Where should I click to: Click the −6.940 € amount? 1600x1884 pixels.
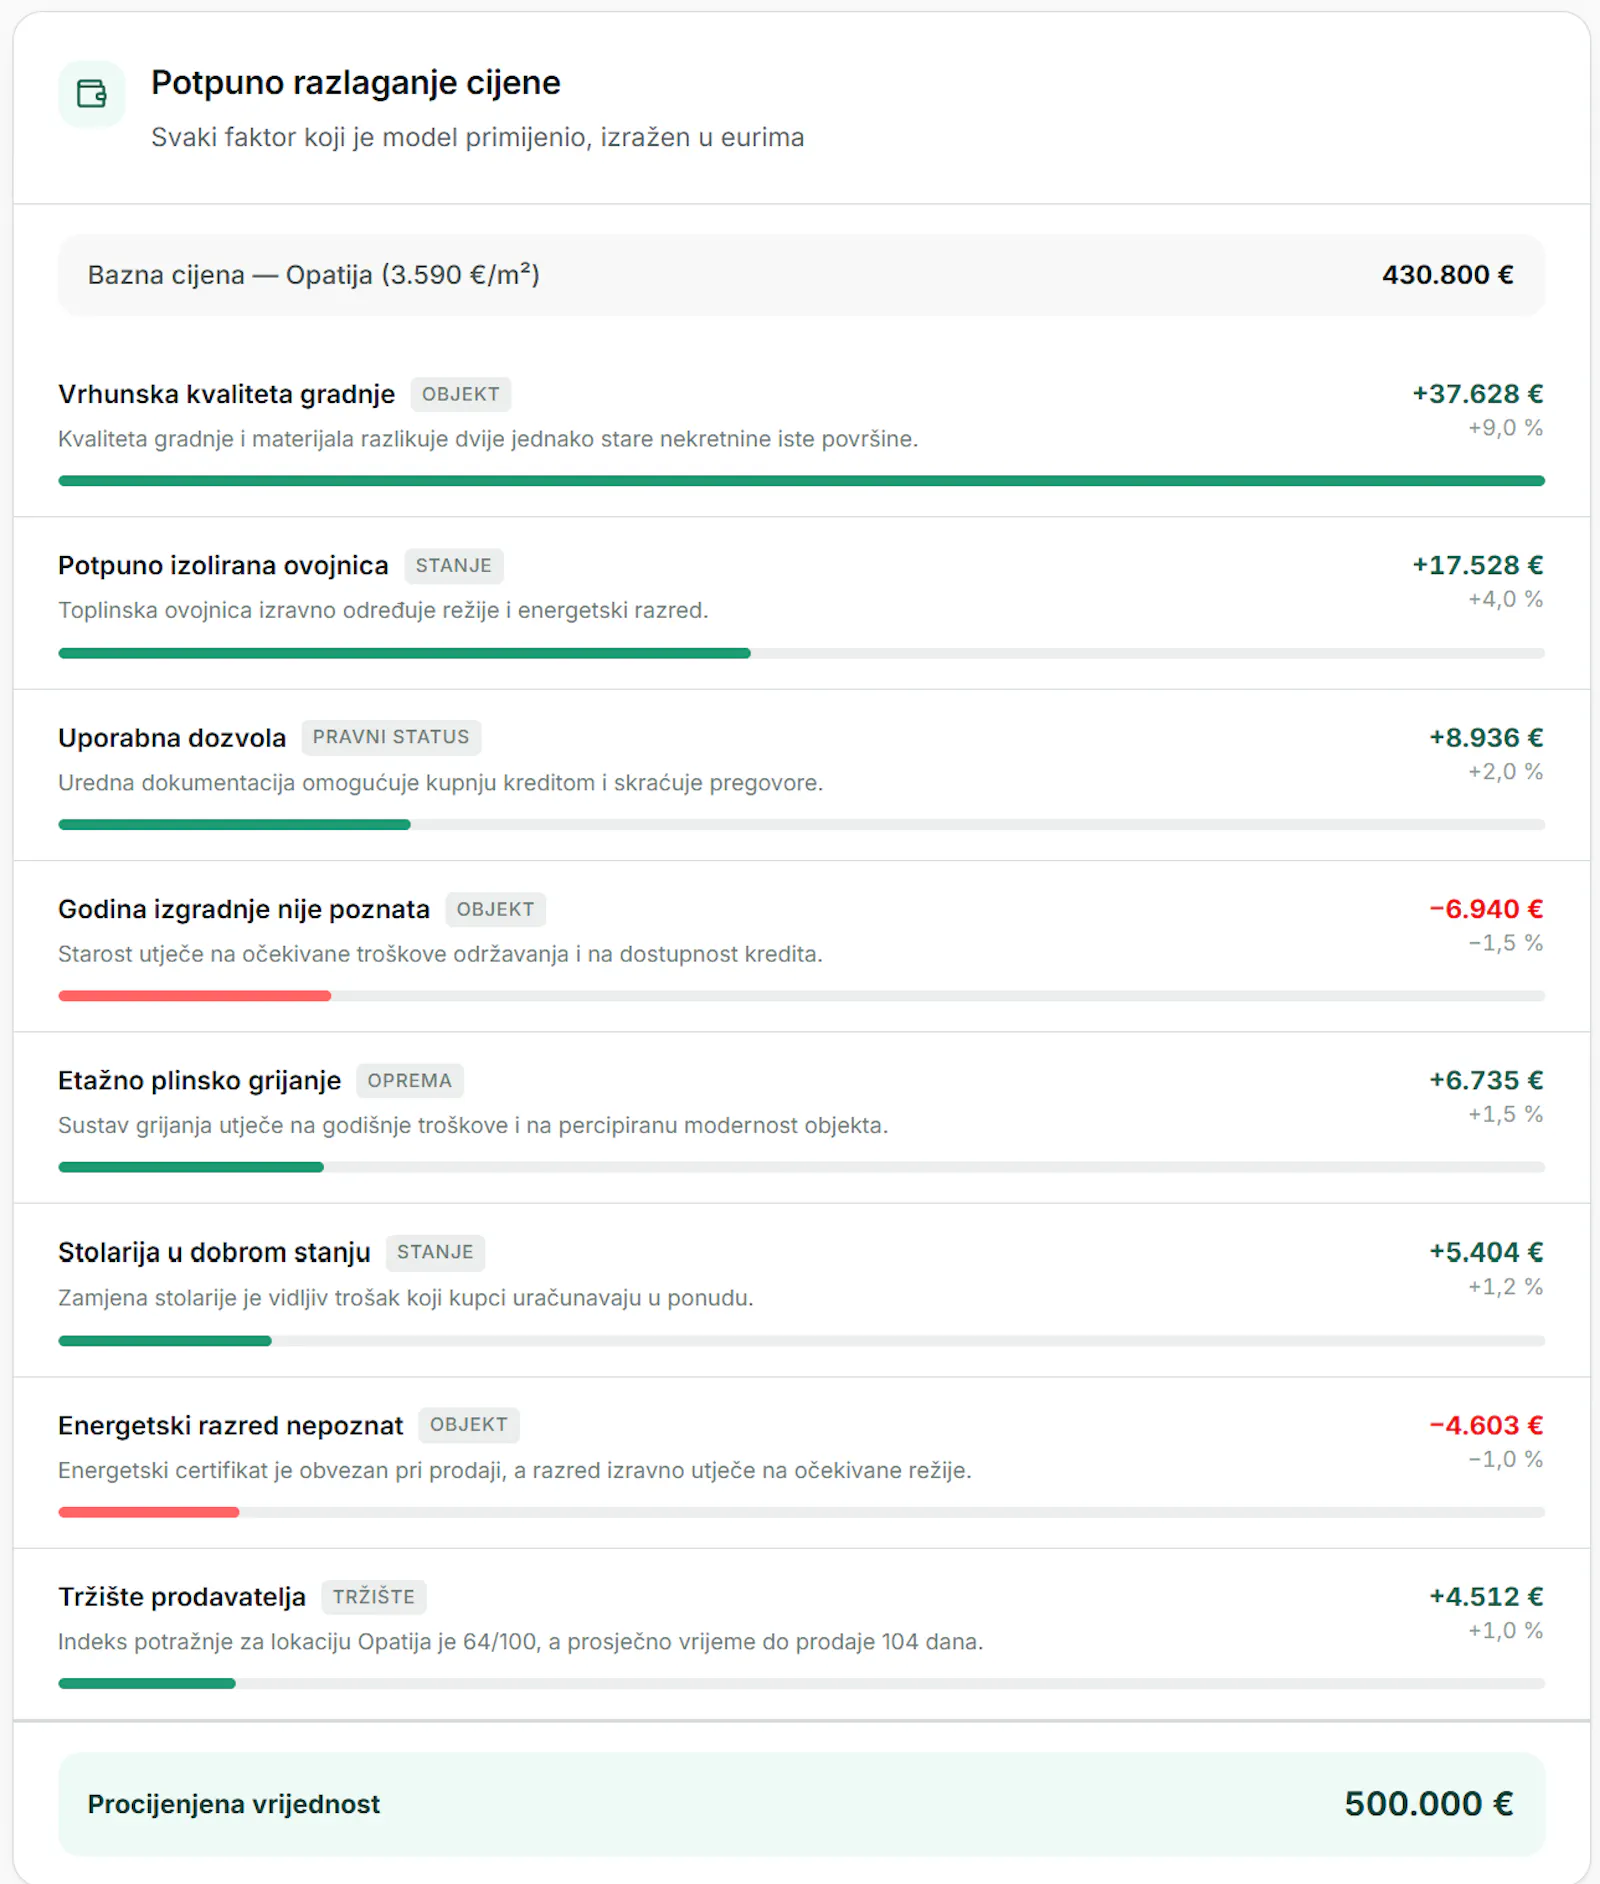(x=1486, y=909)
